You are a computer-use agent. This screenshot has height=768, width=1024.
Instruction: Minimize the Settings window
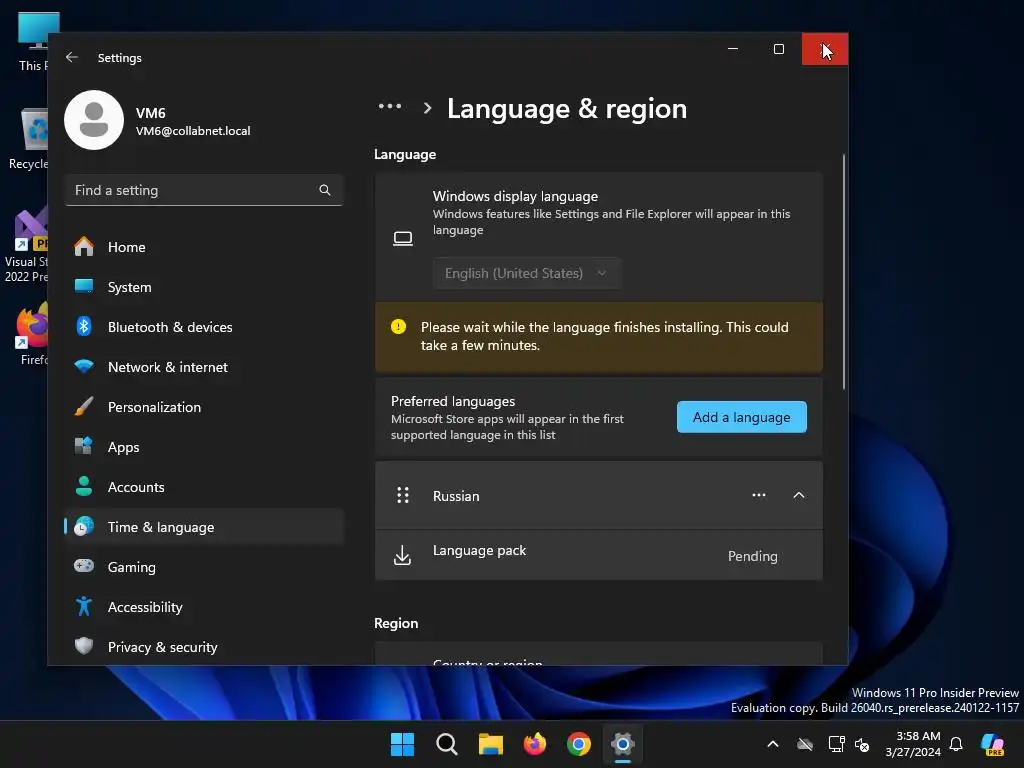pyautogui.click(x=733, y=49)
